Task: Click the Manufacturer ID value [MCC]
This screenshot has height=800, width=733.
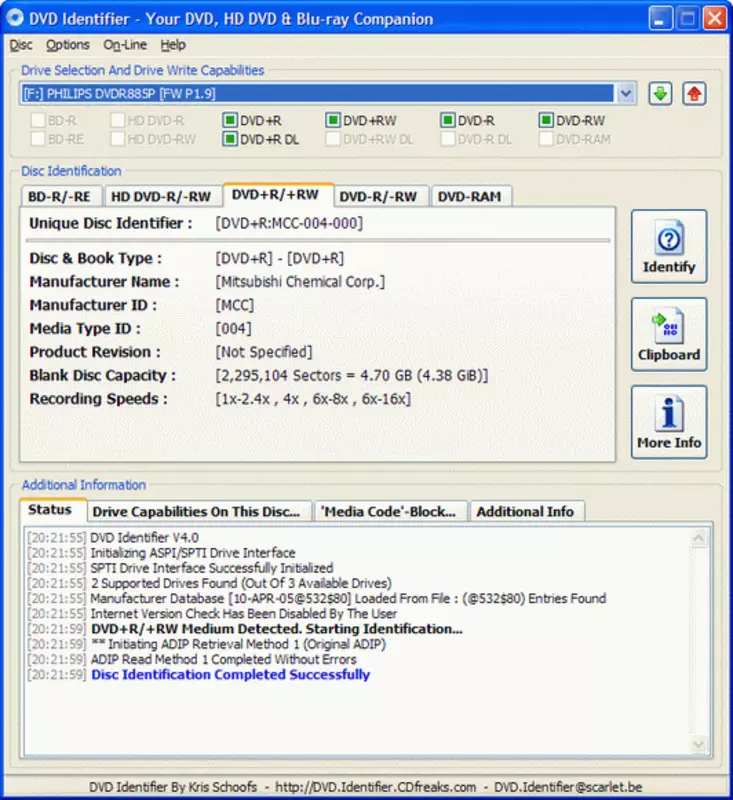Action: point(234,305)
